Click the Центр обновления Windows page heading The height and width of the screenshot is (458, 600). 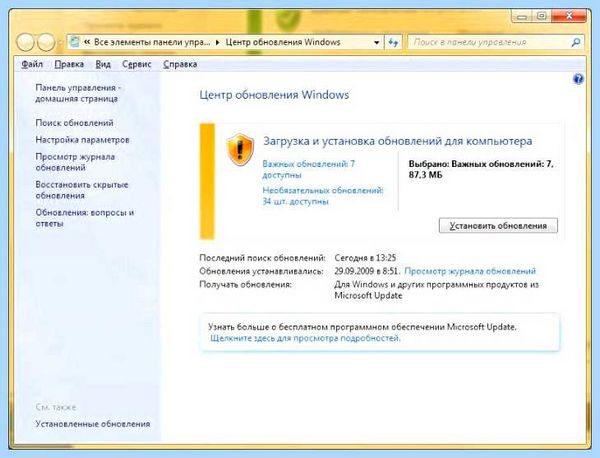point(274,95)
